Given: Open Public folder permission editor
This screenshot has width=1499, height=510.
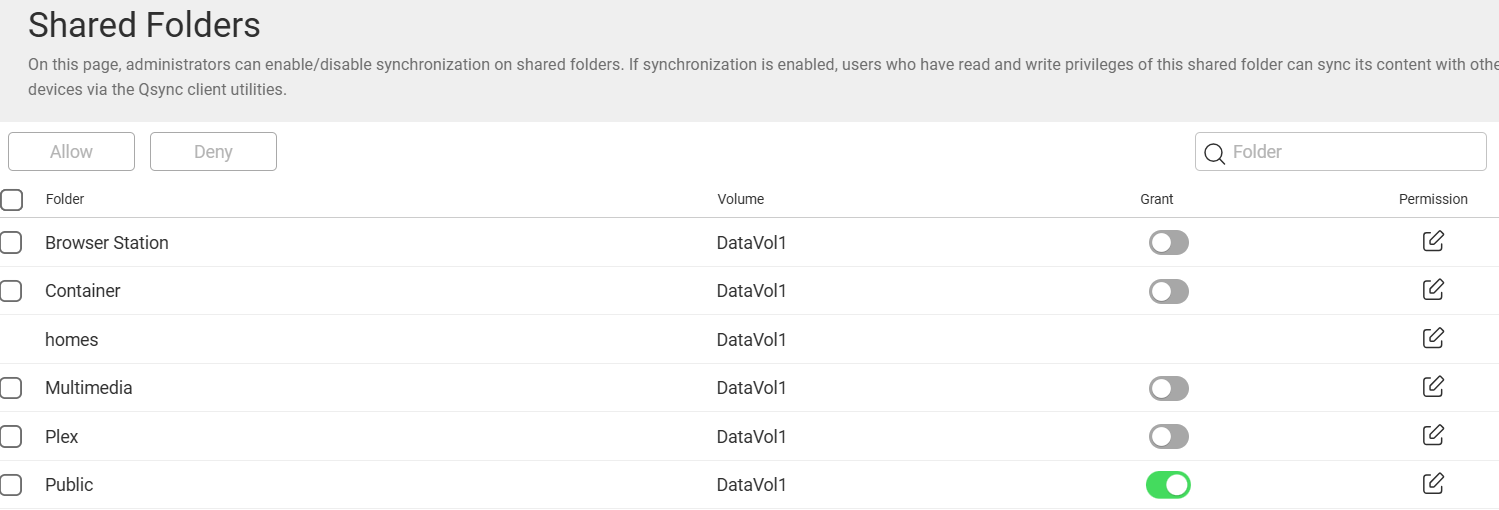Looking at the screenshot, I should [1433, 484].
